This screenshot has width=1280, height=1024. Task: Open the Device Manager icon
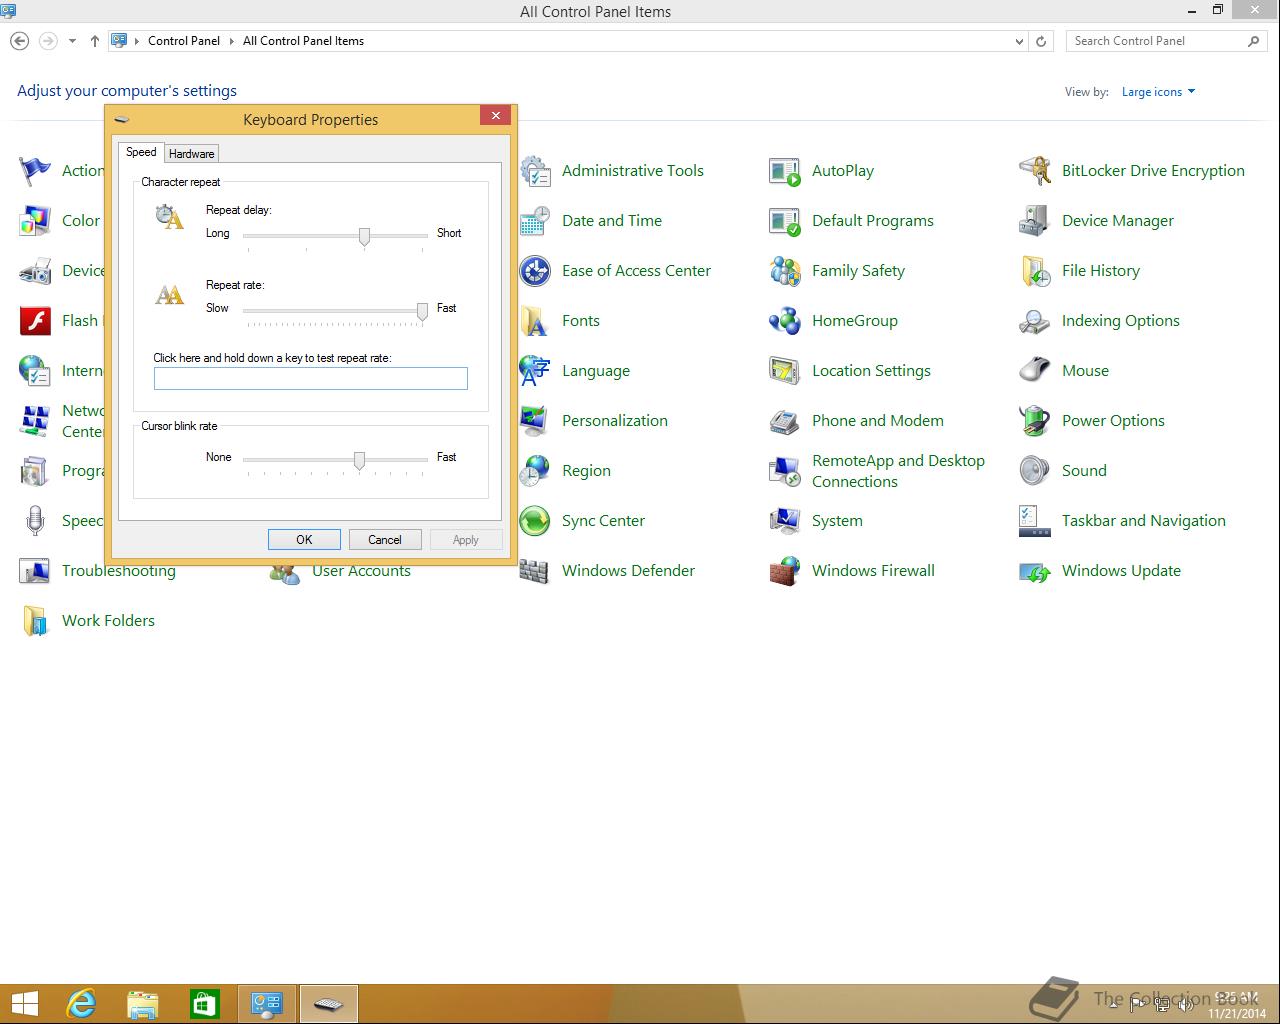(x=1035, y=221)
